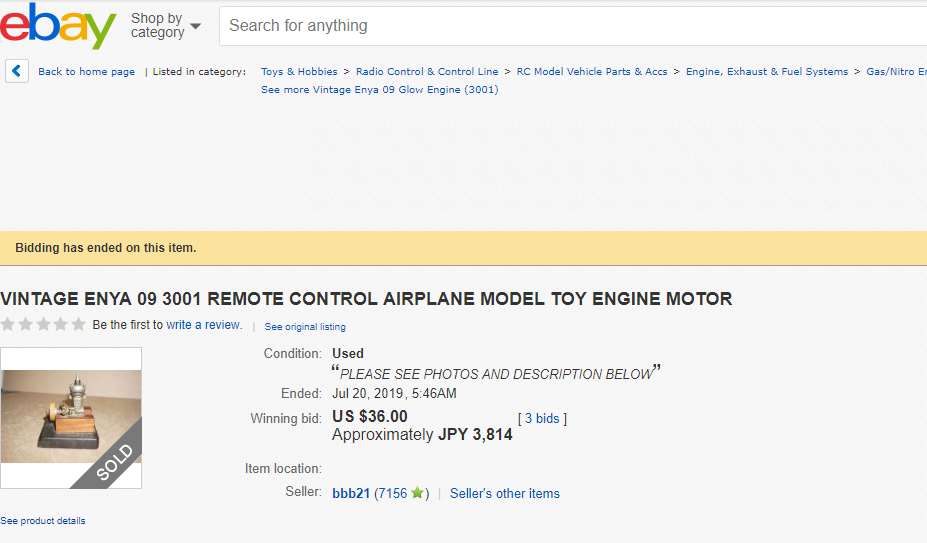
Task: Open seller bbb21 profile link
Action: [351, 493]
